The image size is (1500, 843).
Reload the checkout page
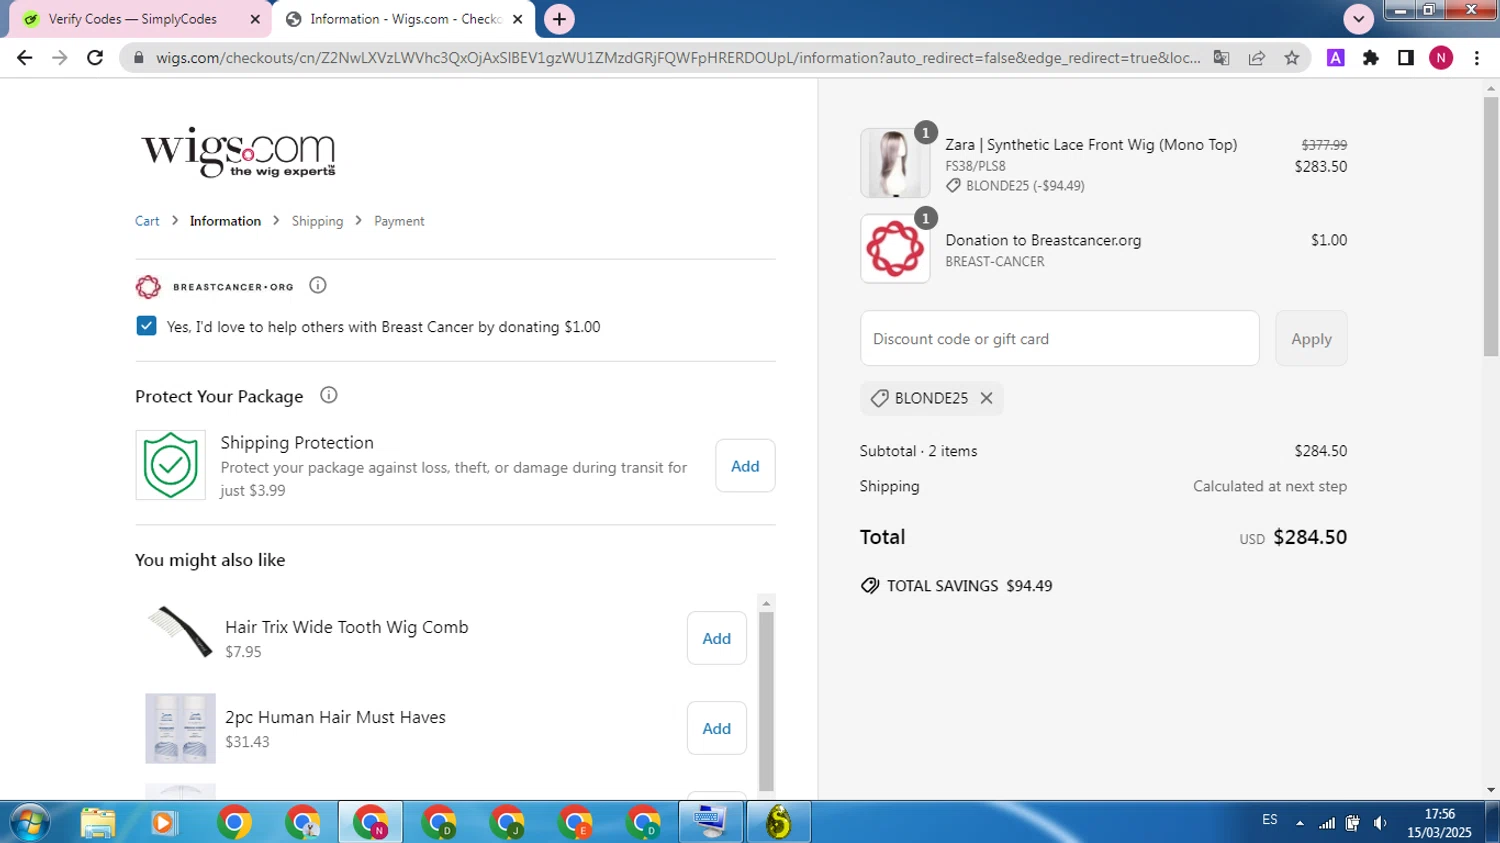(x=95, y=58)
